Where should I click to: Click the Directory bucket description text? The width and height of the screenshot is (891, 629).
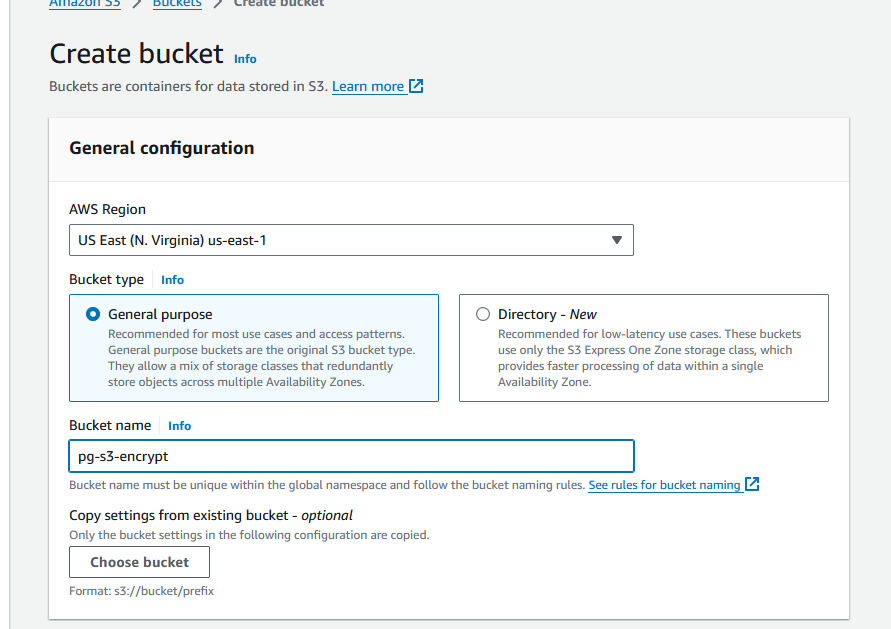(x=649, y=358)
